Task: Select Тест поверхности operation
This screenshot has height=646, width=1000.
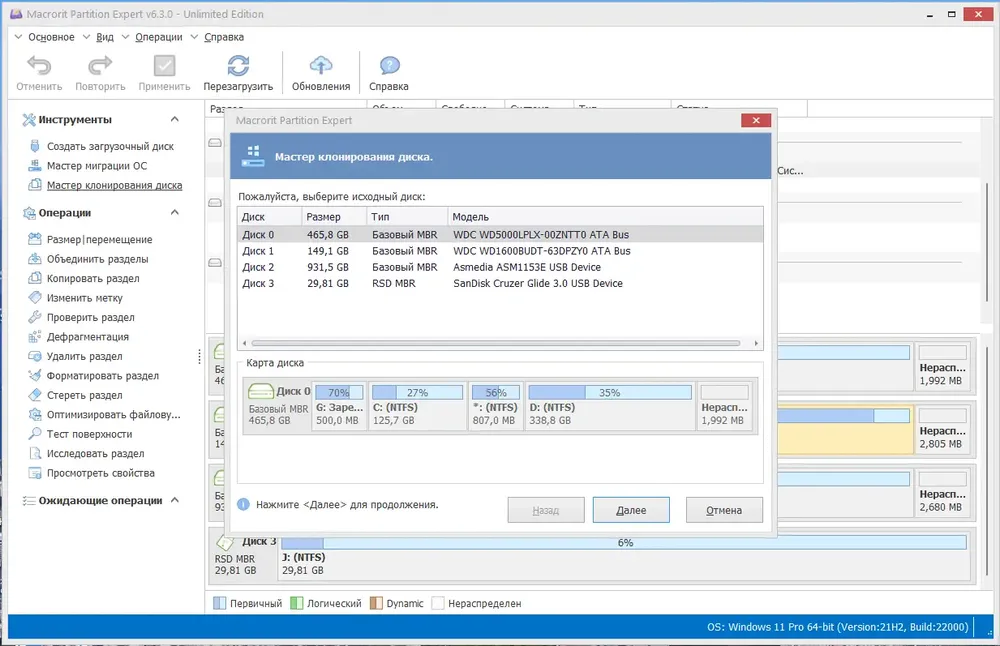Action: (x=89, y=434)
